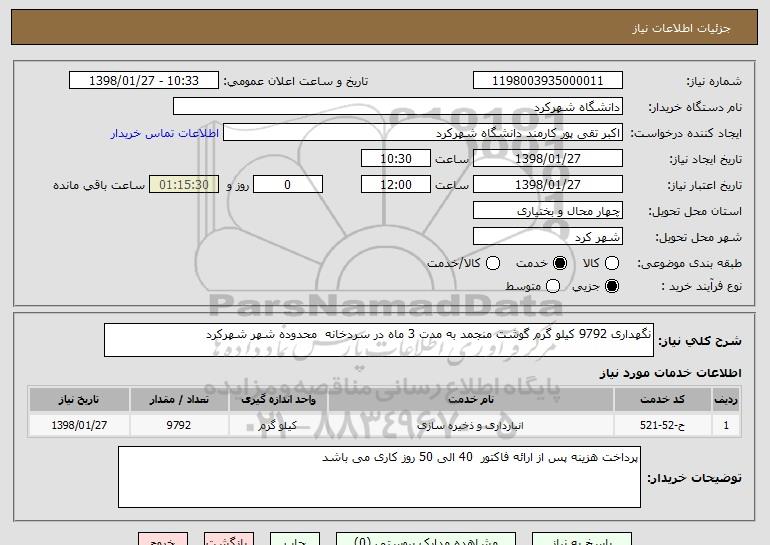Click the creation time field 10:30

click(396, 159)
